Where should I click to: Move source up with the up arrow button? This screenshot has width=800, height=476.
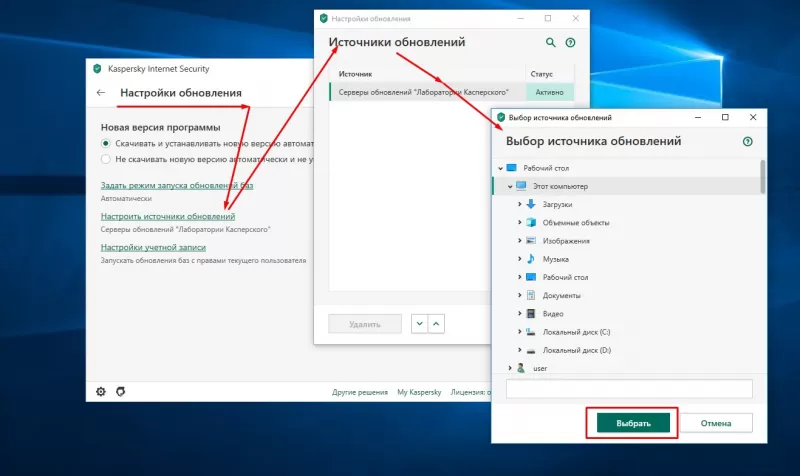pyautogui.click(x=436, y=323)
